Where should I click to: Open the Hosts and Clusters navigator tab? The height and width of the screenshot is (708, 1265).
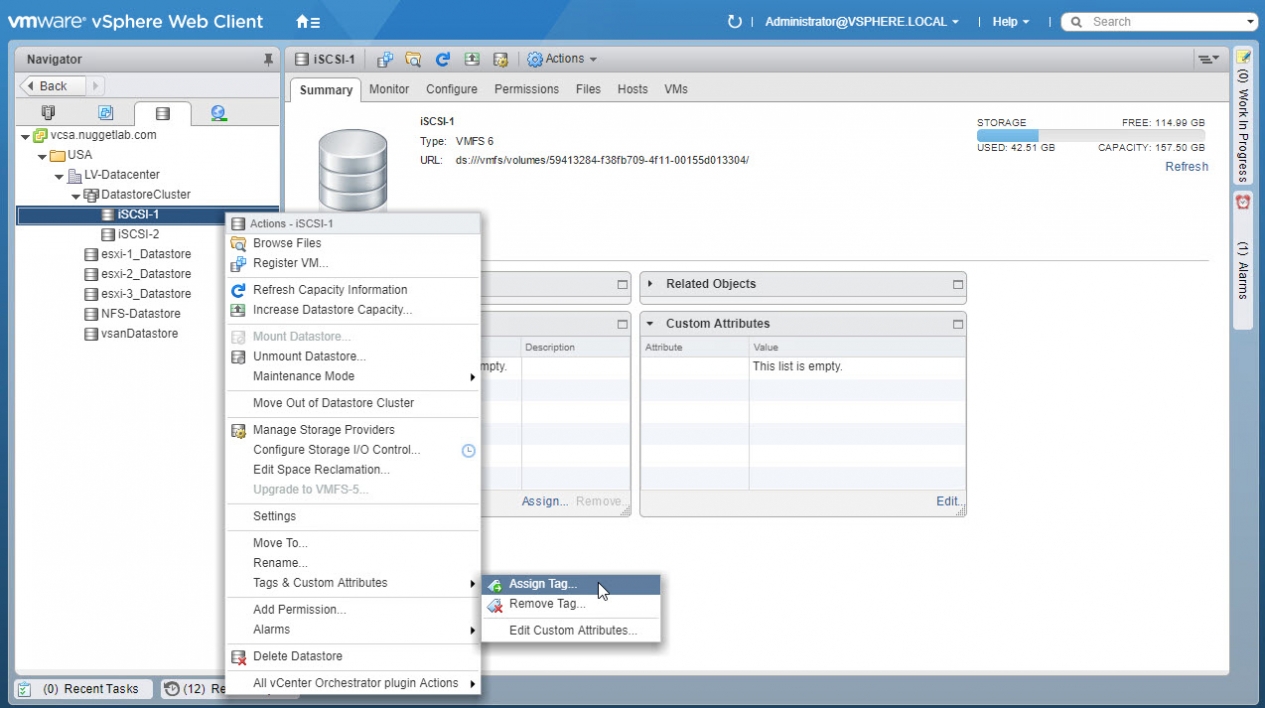pos(48,113)
